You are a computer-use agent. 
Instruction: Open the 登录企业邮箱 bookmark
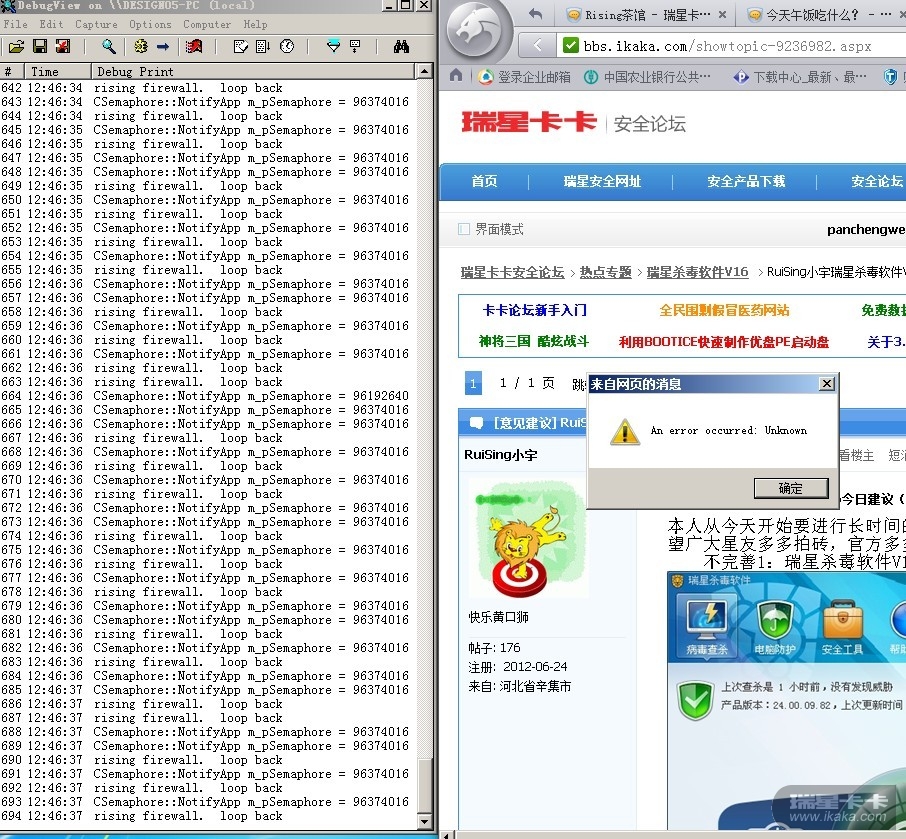pos(525,76)
